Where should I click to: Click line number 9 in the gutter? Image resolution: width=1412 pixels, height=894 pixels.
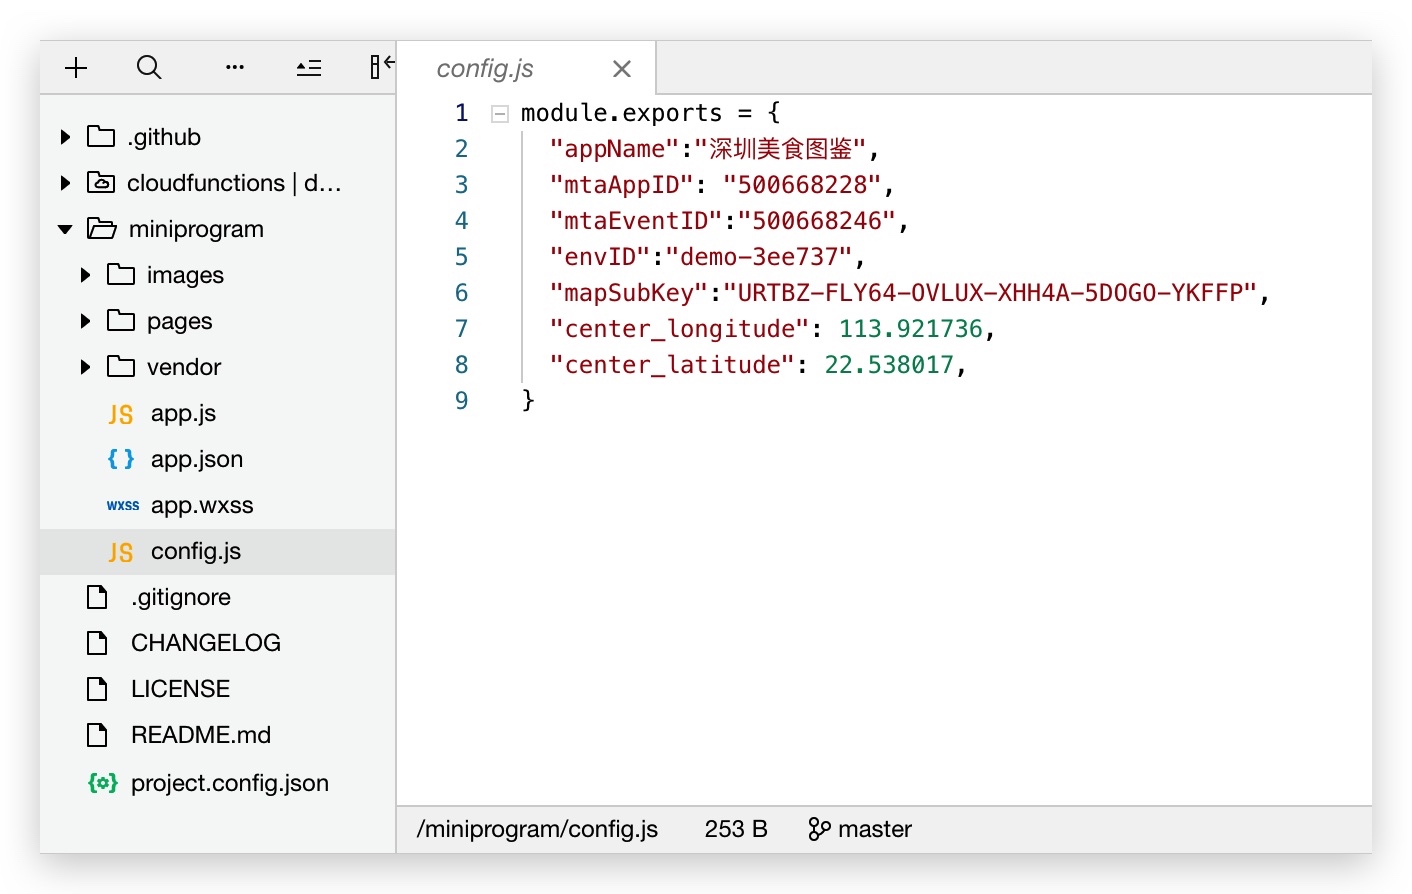(461, 401)
